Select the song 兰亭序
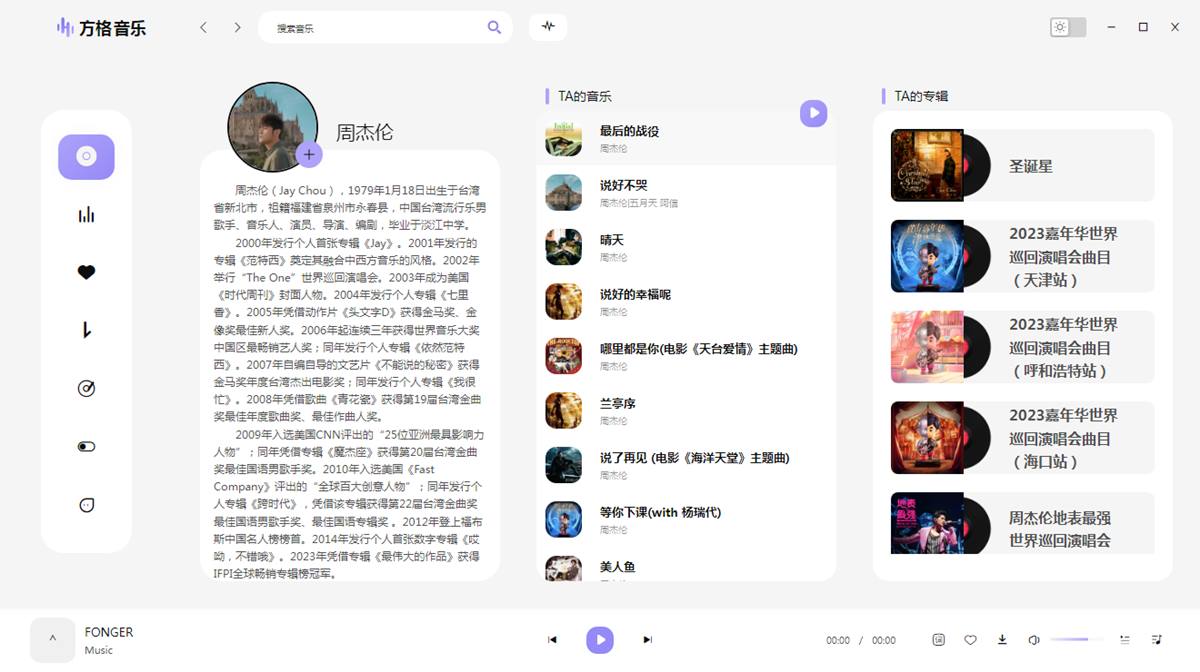The image size is (1200, 672). click(x=617, y=404)
